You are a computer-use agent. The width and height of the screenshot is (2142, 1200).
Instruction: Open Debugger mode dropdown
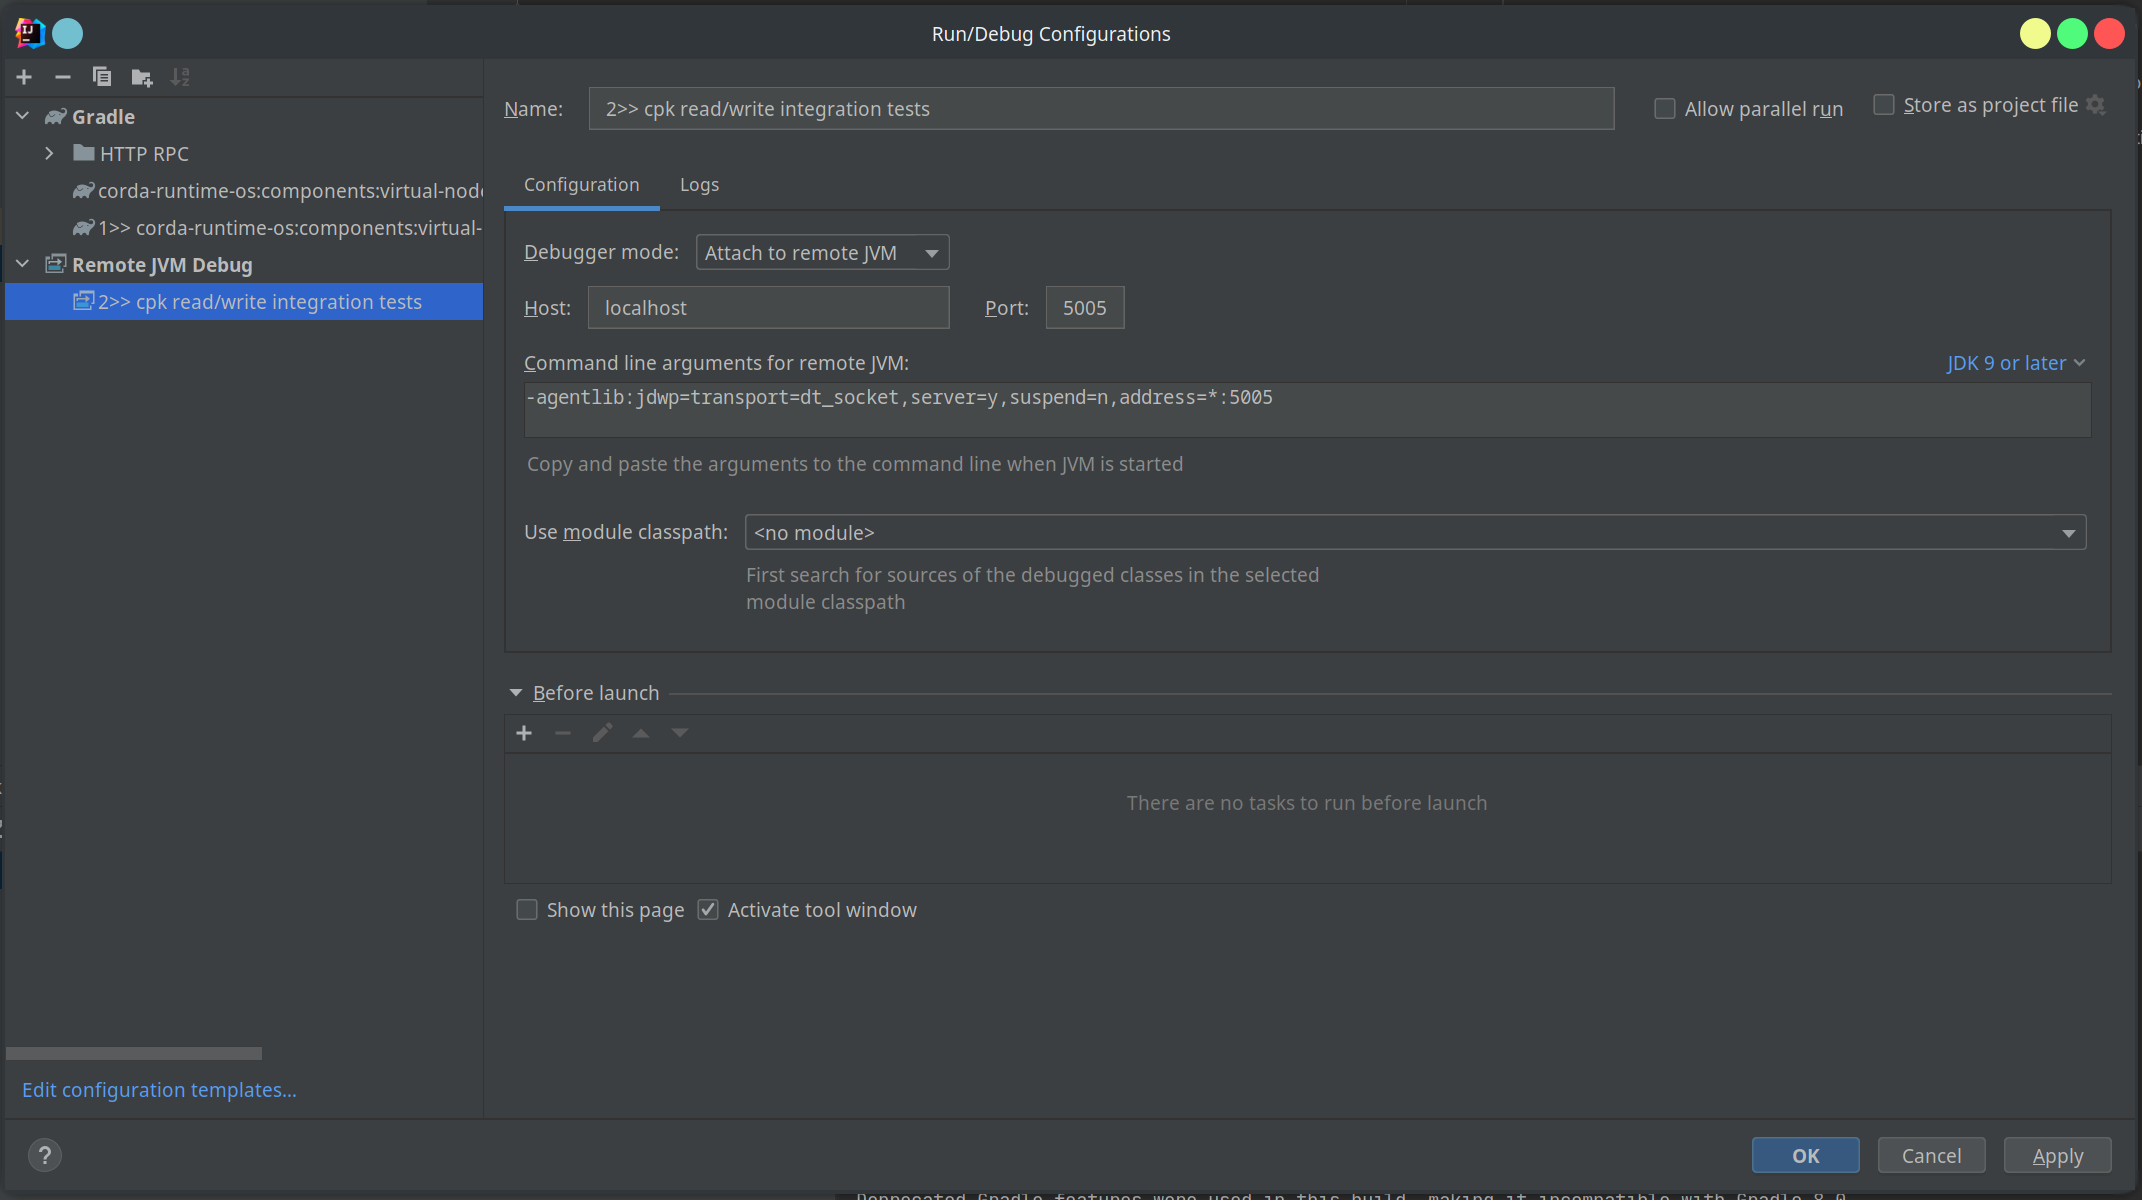(822, 252)
